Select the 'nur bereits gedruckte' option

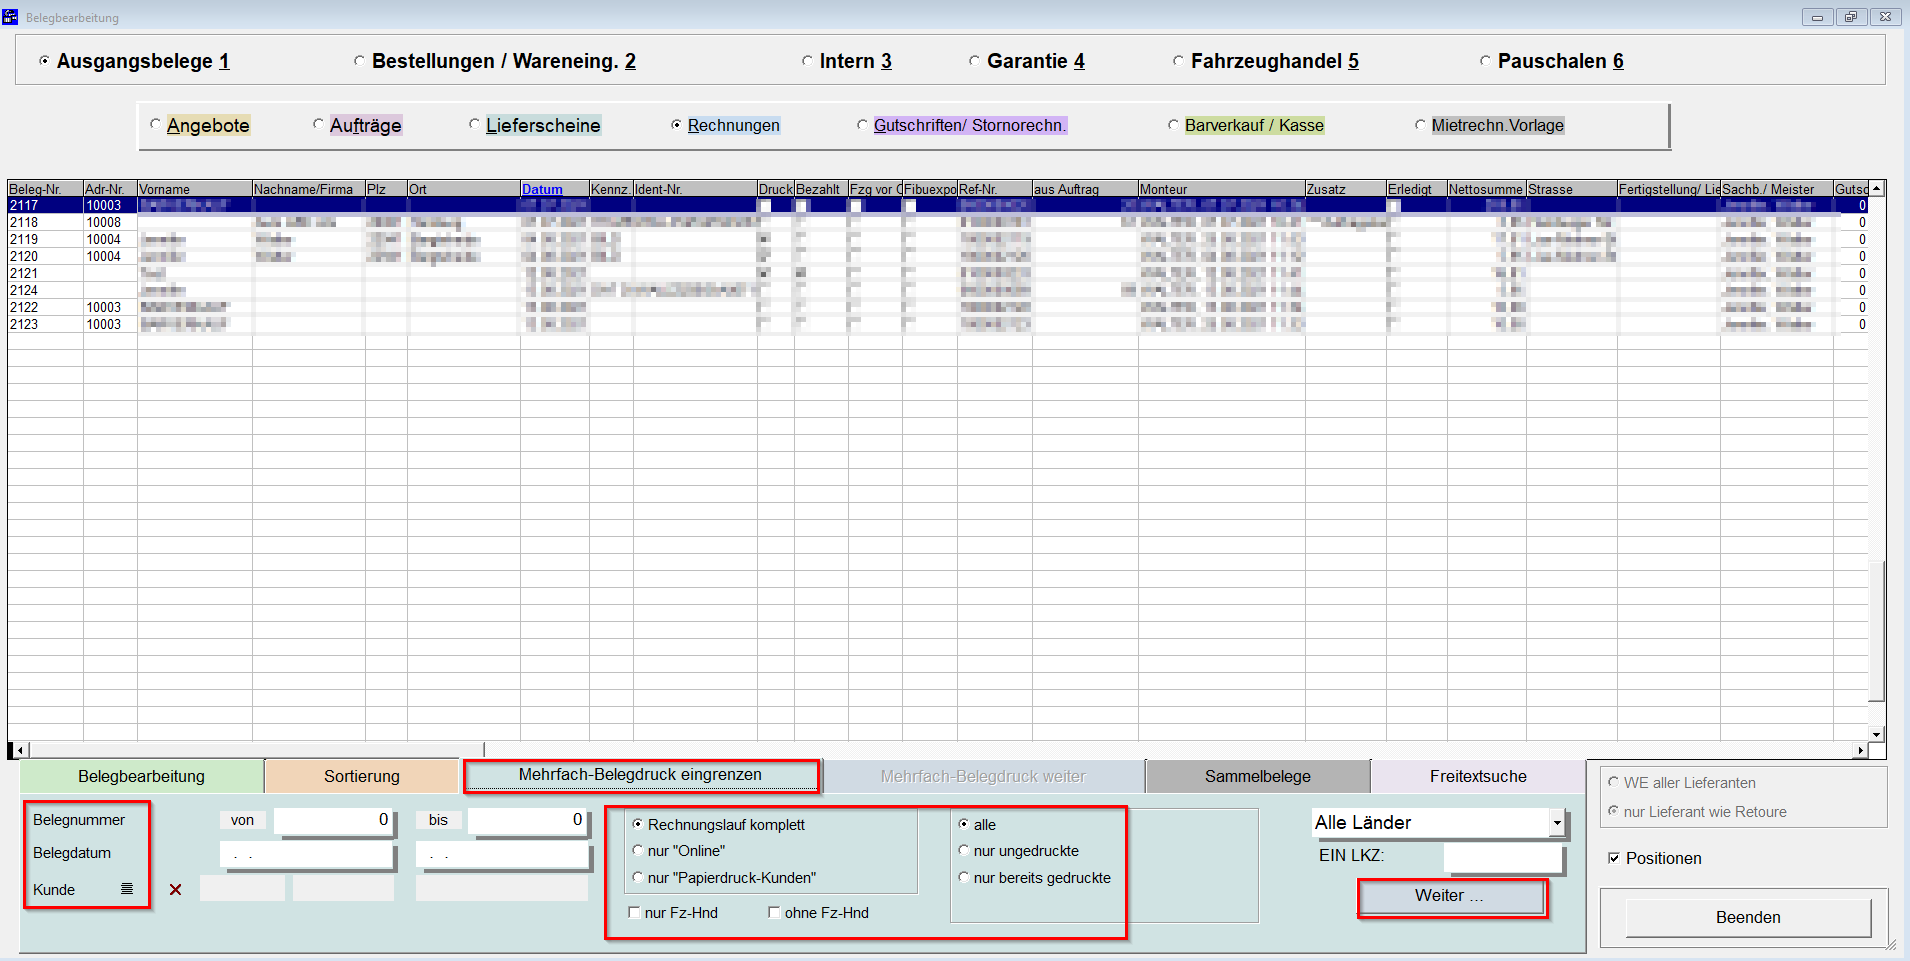click(964, 877)
